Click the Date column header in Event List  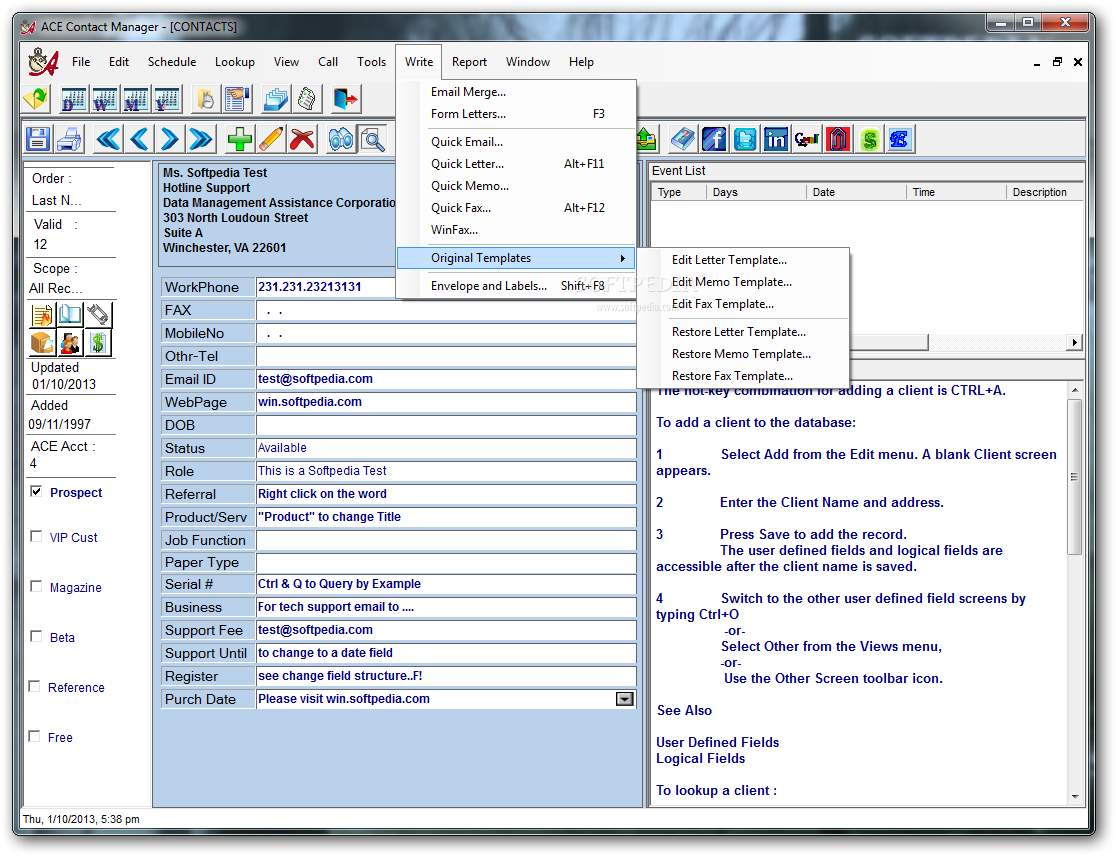(856, 192)
